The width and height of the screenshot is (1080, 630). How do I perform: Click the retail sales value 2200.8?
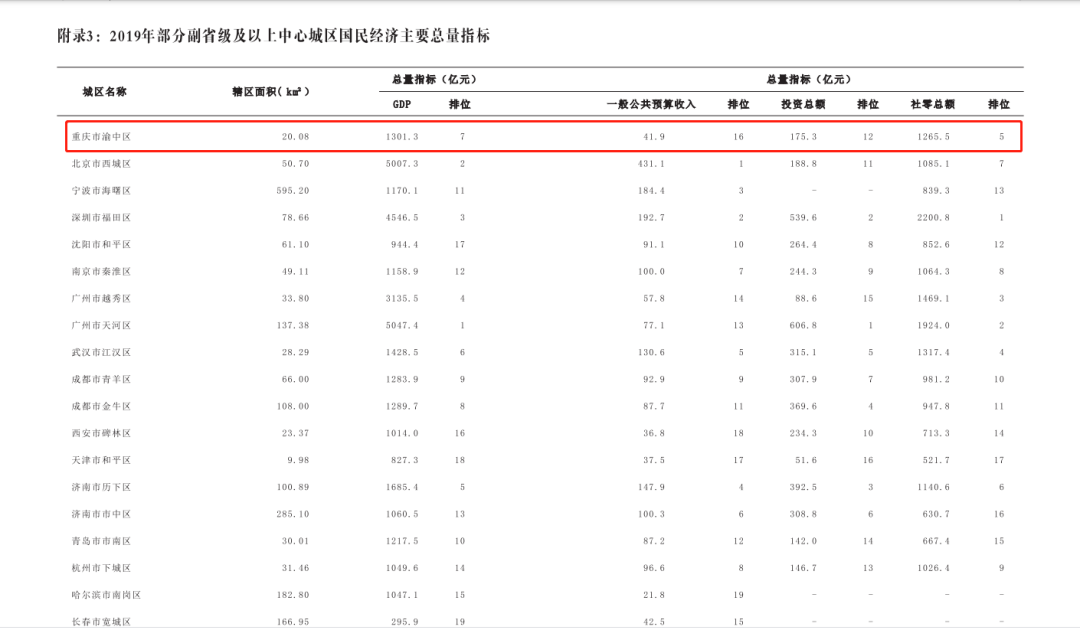(932, 218)
